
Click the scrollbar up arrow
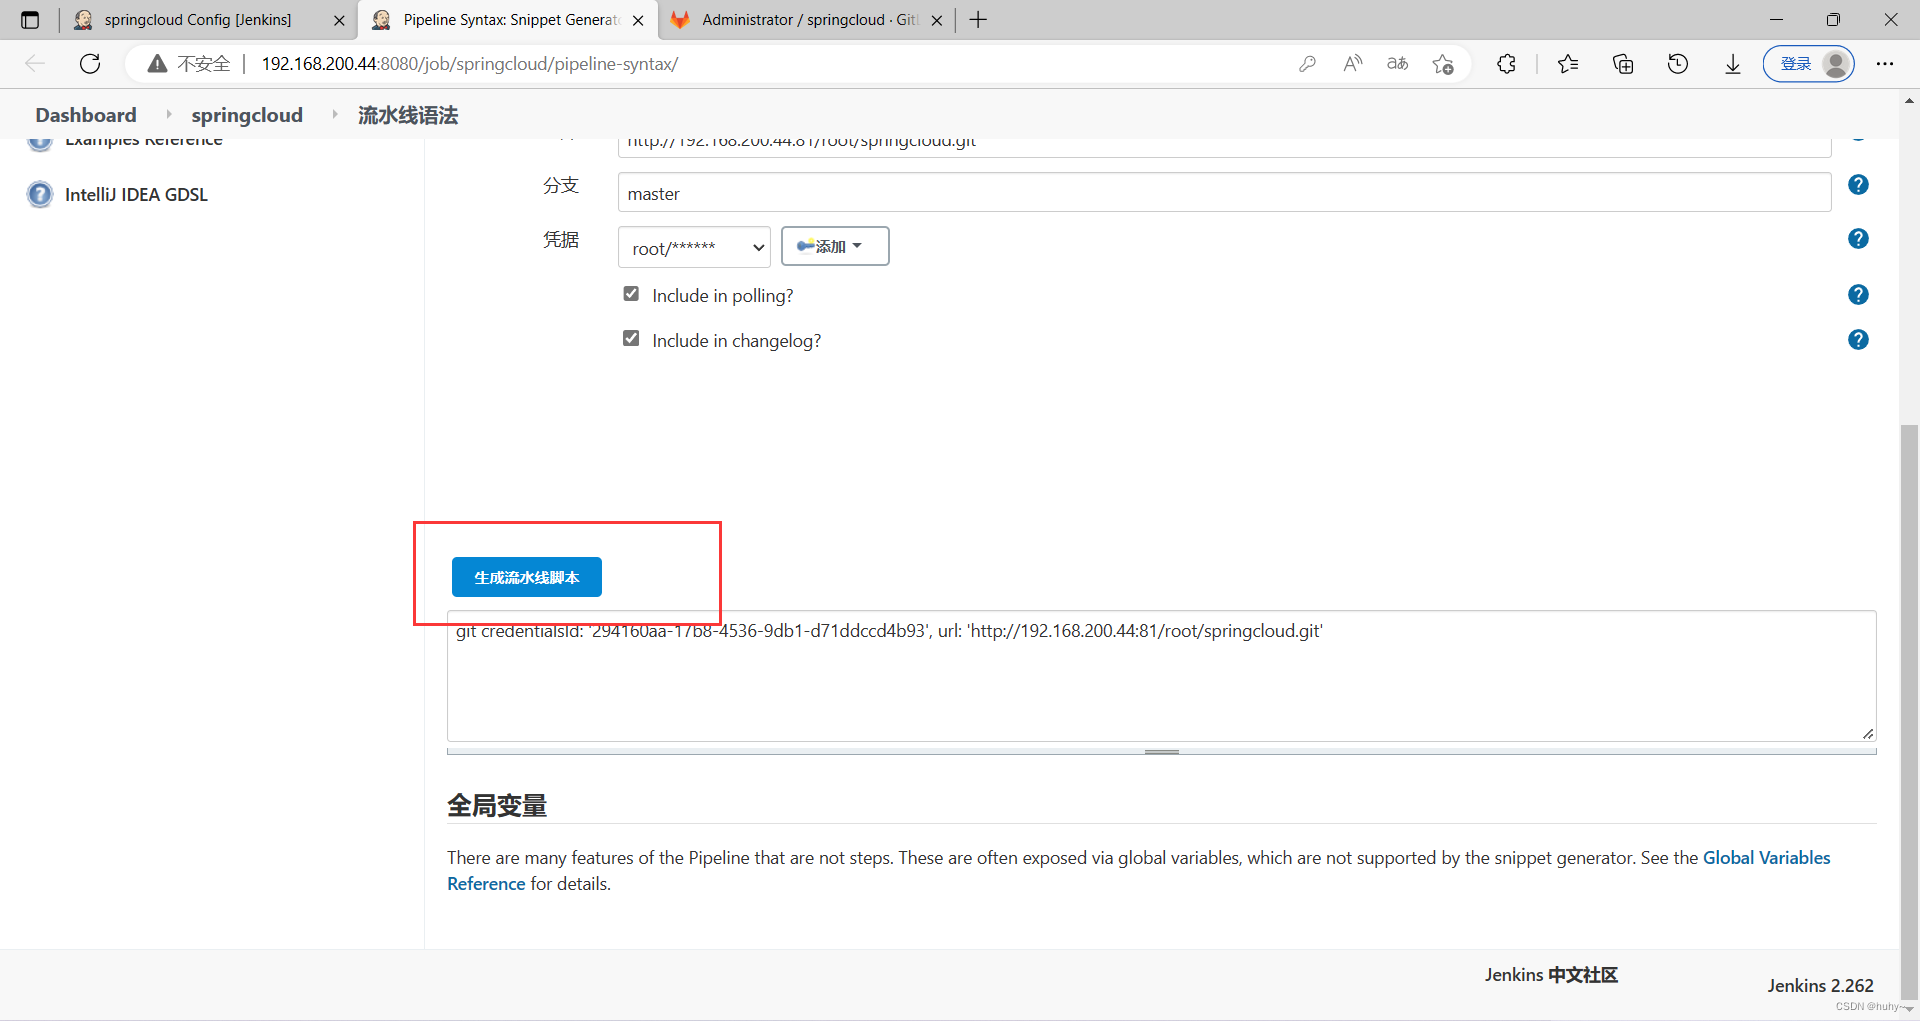[x=1909, y=101]
